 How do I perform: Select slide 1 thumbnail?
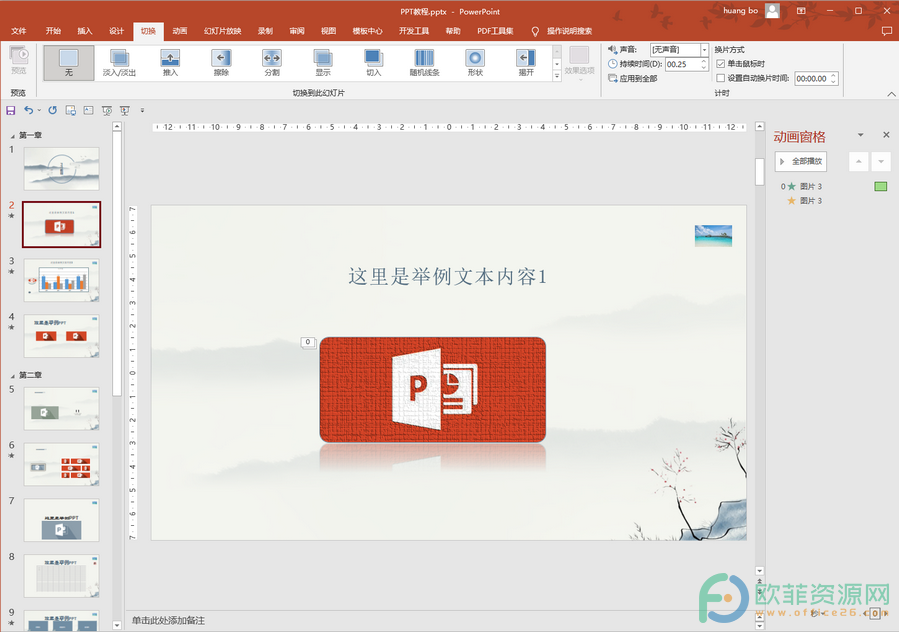tap(61, 169)
